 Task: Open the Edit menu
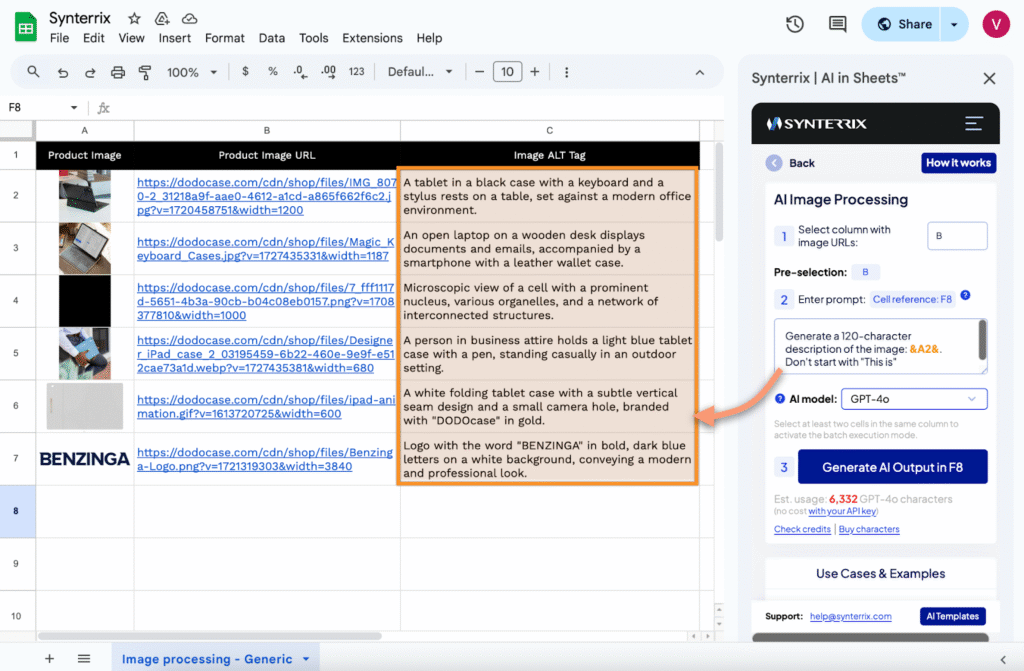click(x=93, y=38)
